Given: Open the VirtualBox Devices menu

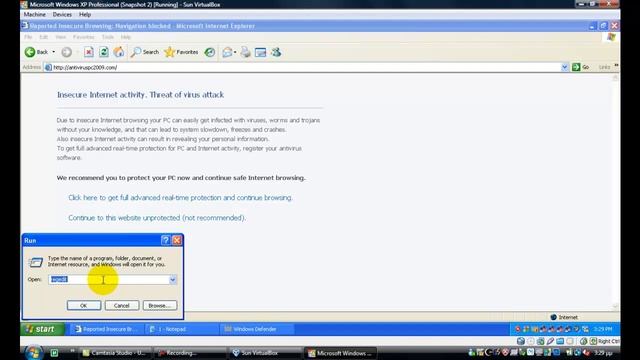Looking at the screenshot, I should pyautogui.click(x=62, y=14).
